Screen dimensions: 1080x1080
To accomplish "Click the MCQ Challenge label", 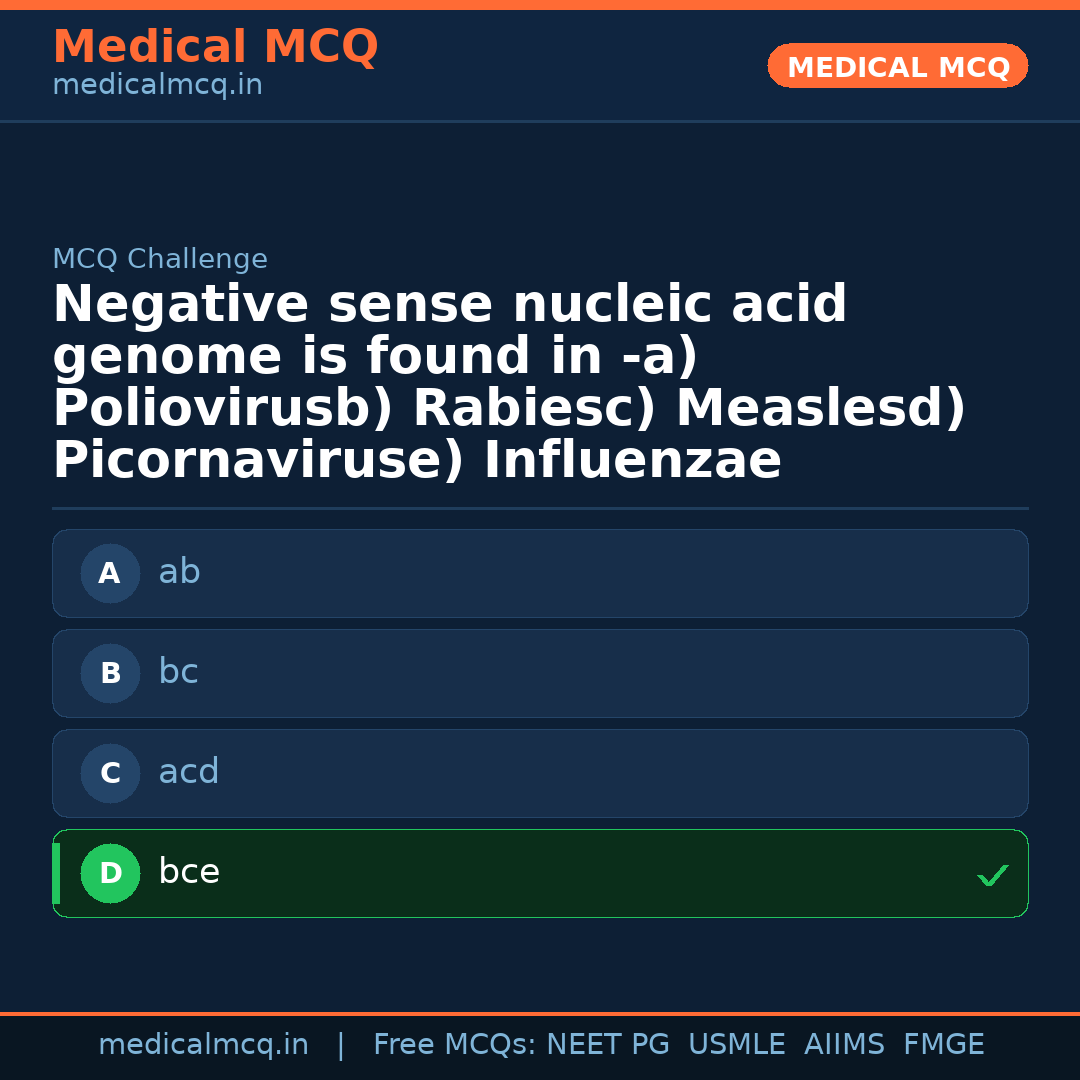I will click(160, 259).
